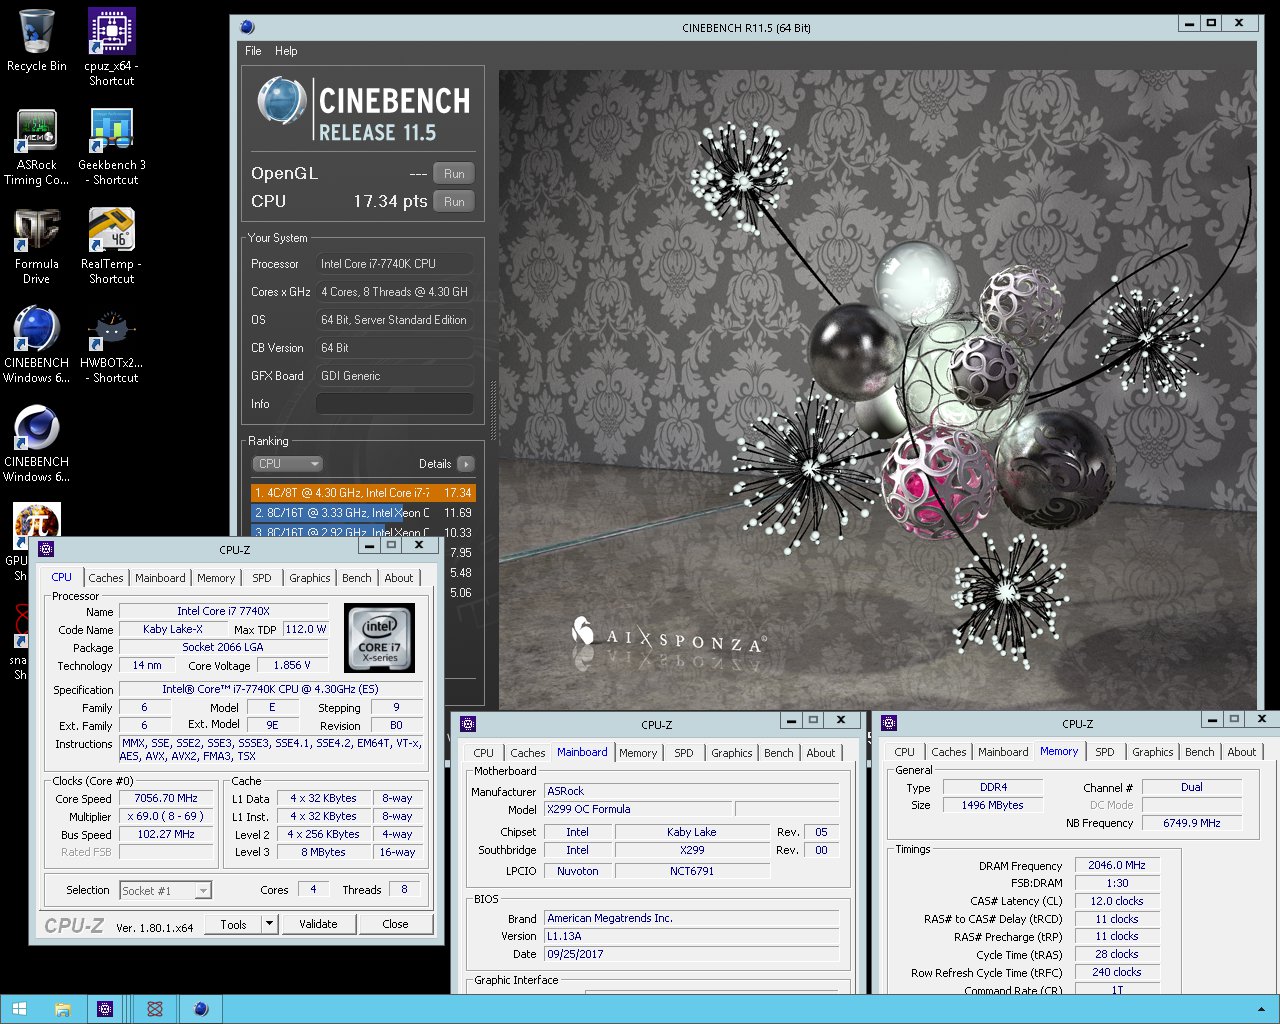
Task: Select Graphics tab in CPU-Z Memory window
Action: (1153, 752)
